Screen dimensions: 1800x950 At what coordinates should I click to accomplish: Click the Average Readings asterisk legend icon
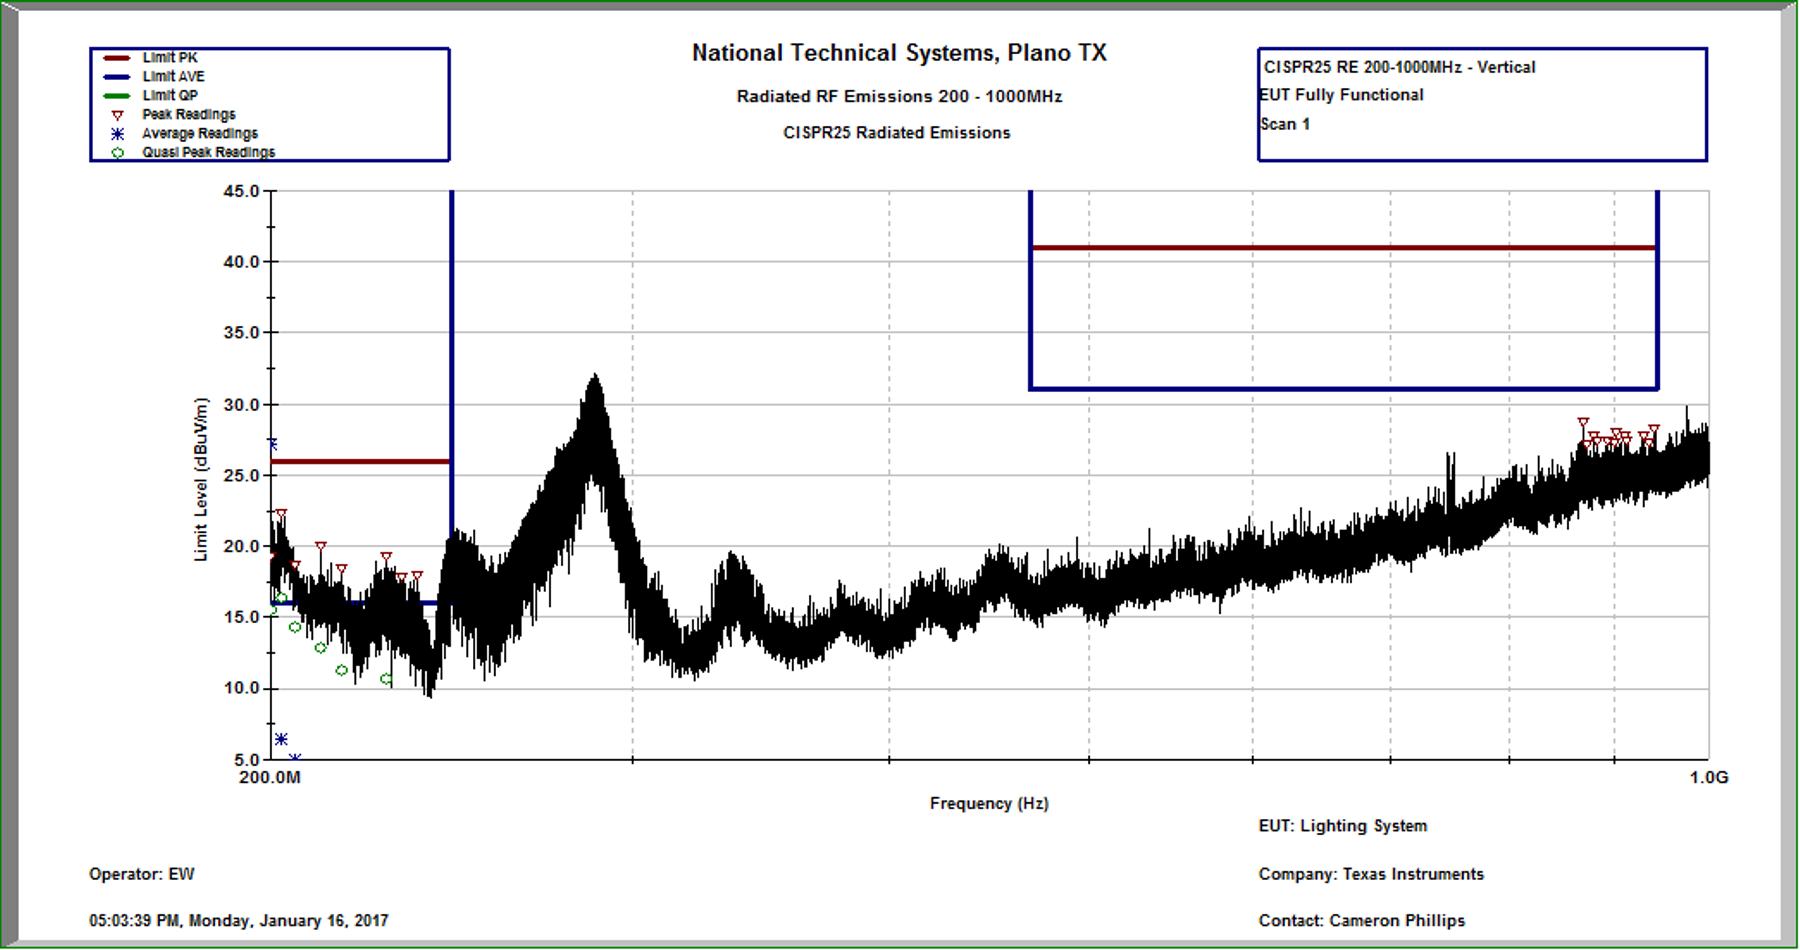(x=117, y=134)
